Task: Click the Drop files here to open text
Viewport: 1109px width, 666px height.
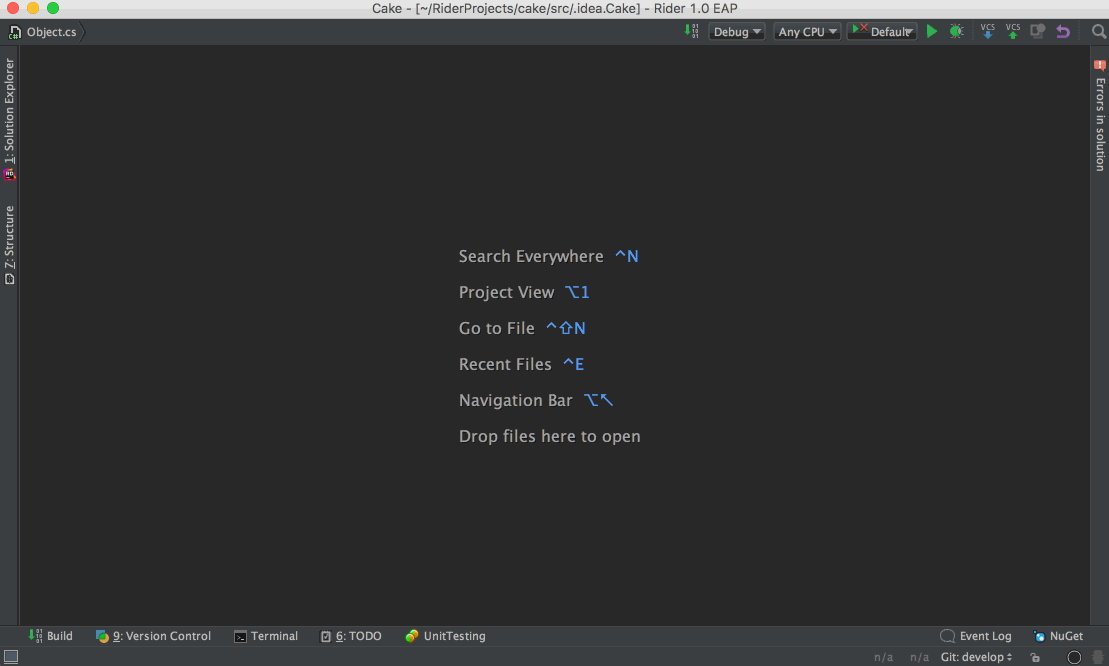Action: [550, 436]
